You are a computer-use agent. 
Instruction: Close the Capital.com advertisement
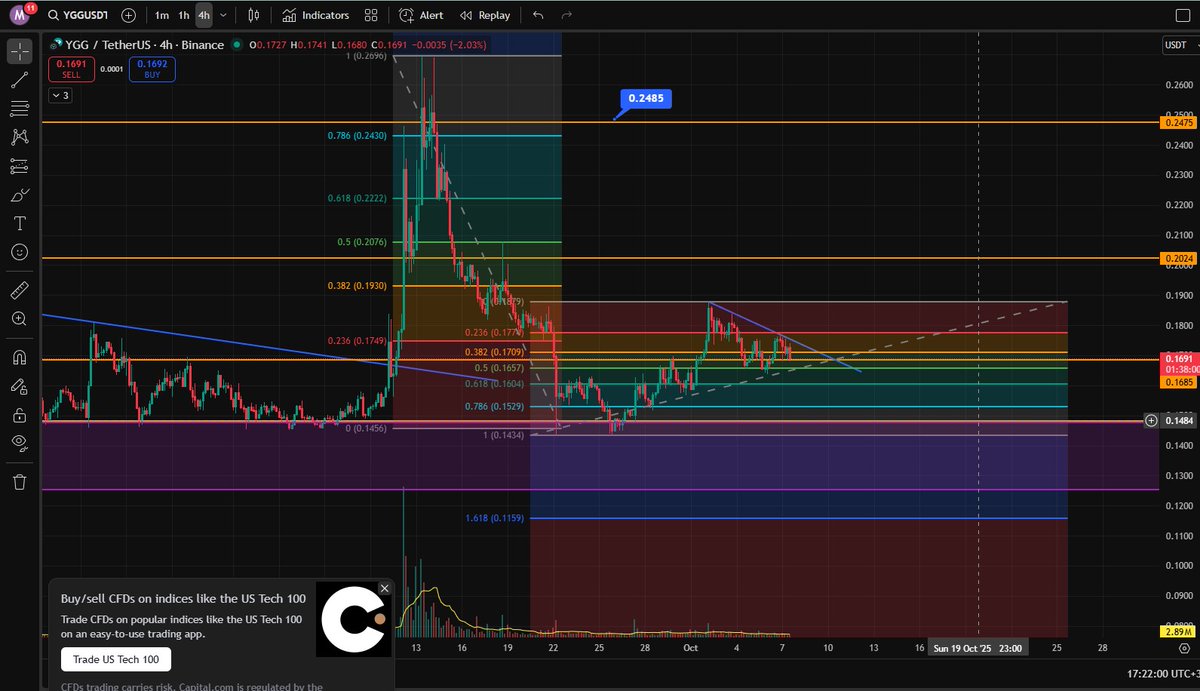385,588
